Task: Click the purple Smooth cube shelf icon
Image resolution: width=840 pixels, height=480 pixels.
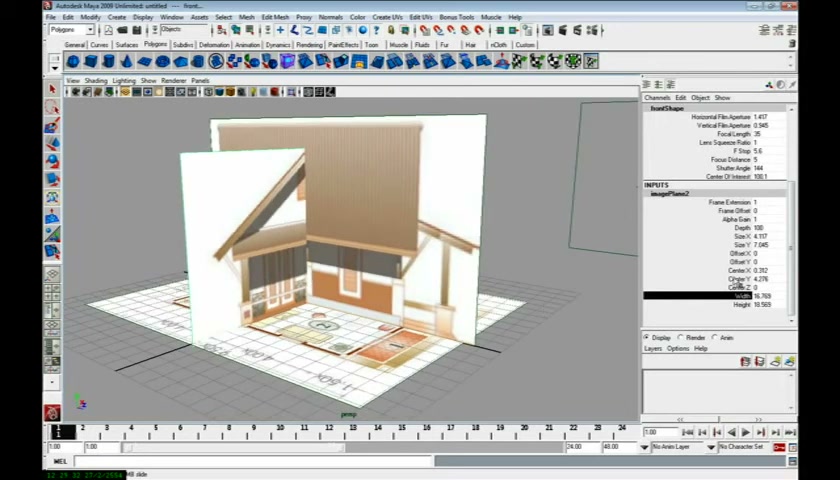Action: [288, 62]
